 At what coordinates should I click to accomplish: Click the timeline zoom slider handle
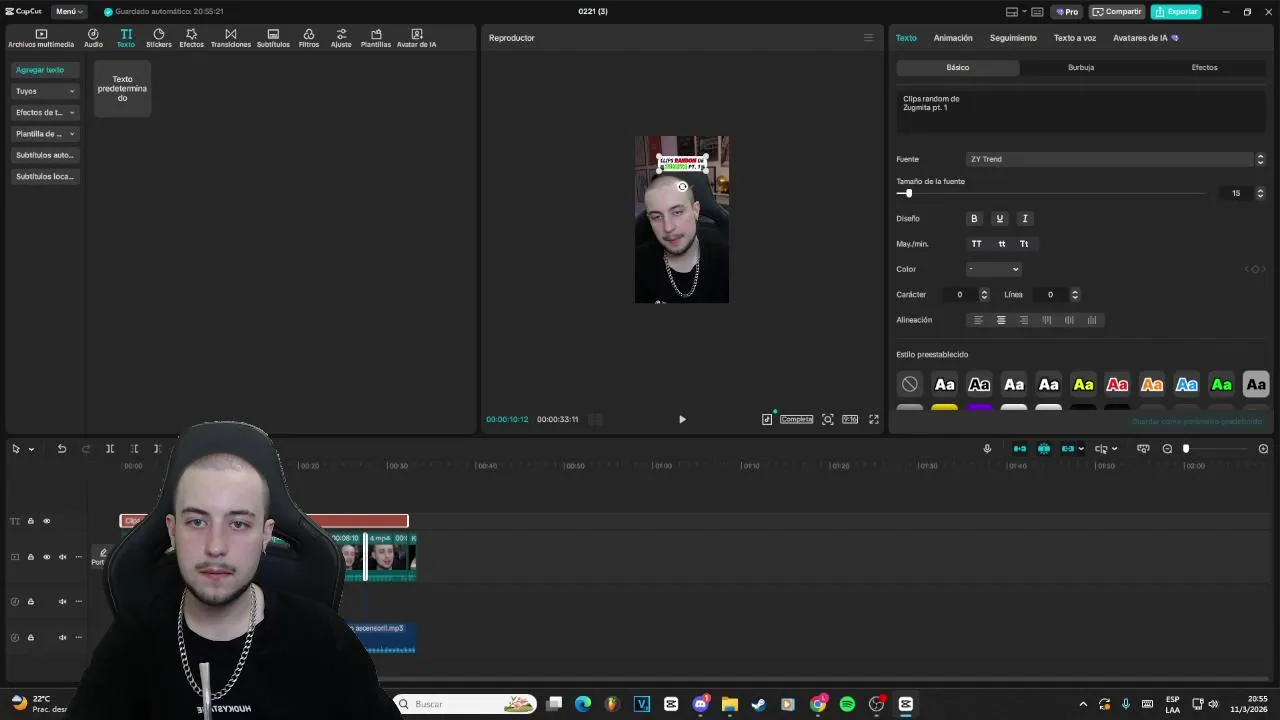[1186, 449]
